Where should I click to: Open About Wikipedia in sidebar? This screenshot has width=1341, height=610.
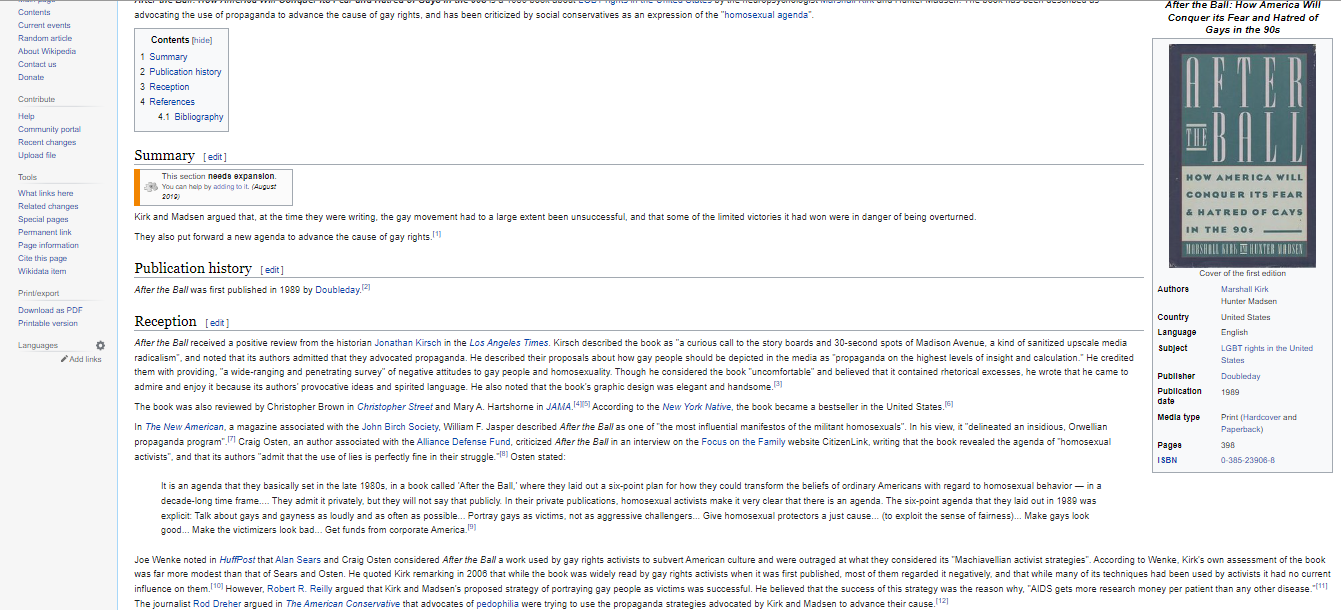(x=46, y=51)
